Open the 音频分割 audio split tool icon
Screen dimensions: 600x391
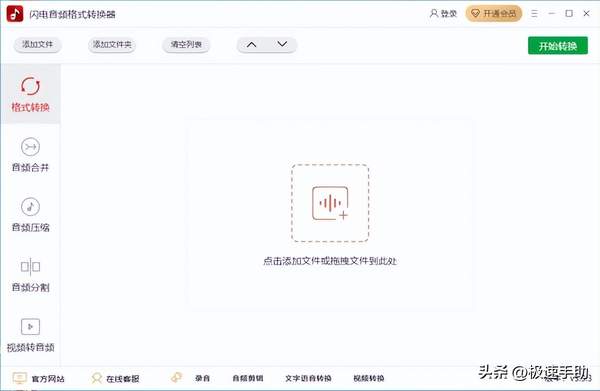coord(30,267)
